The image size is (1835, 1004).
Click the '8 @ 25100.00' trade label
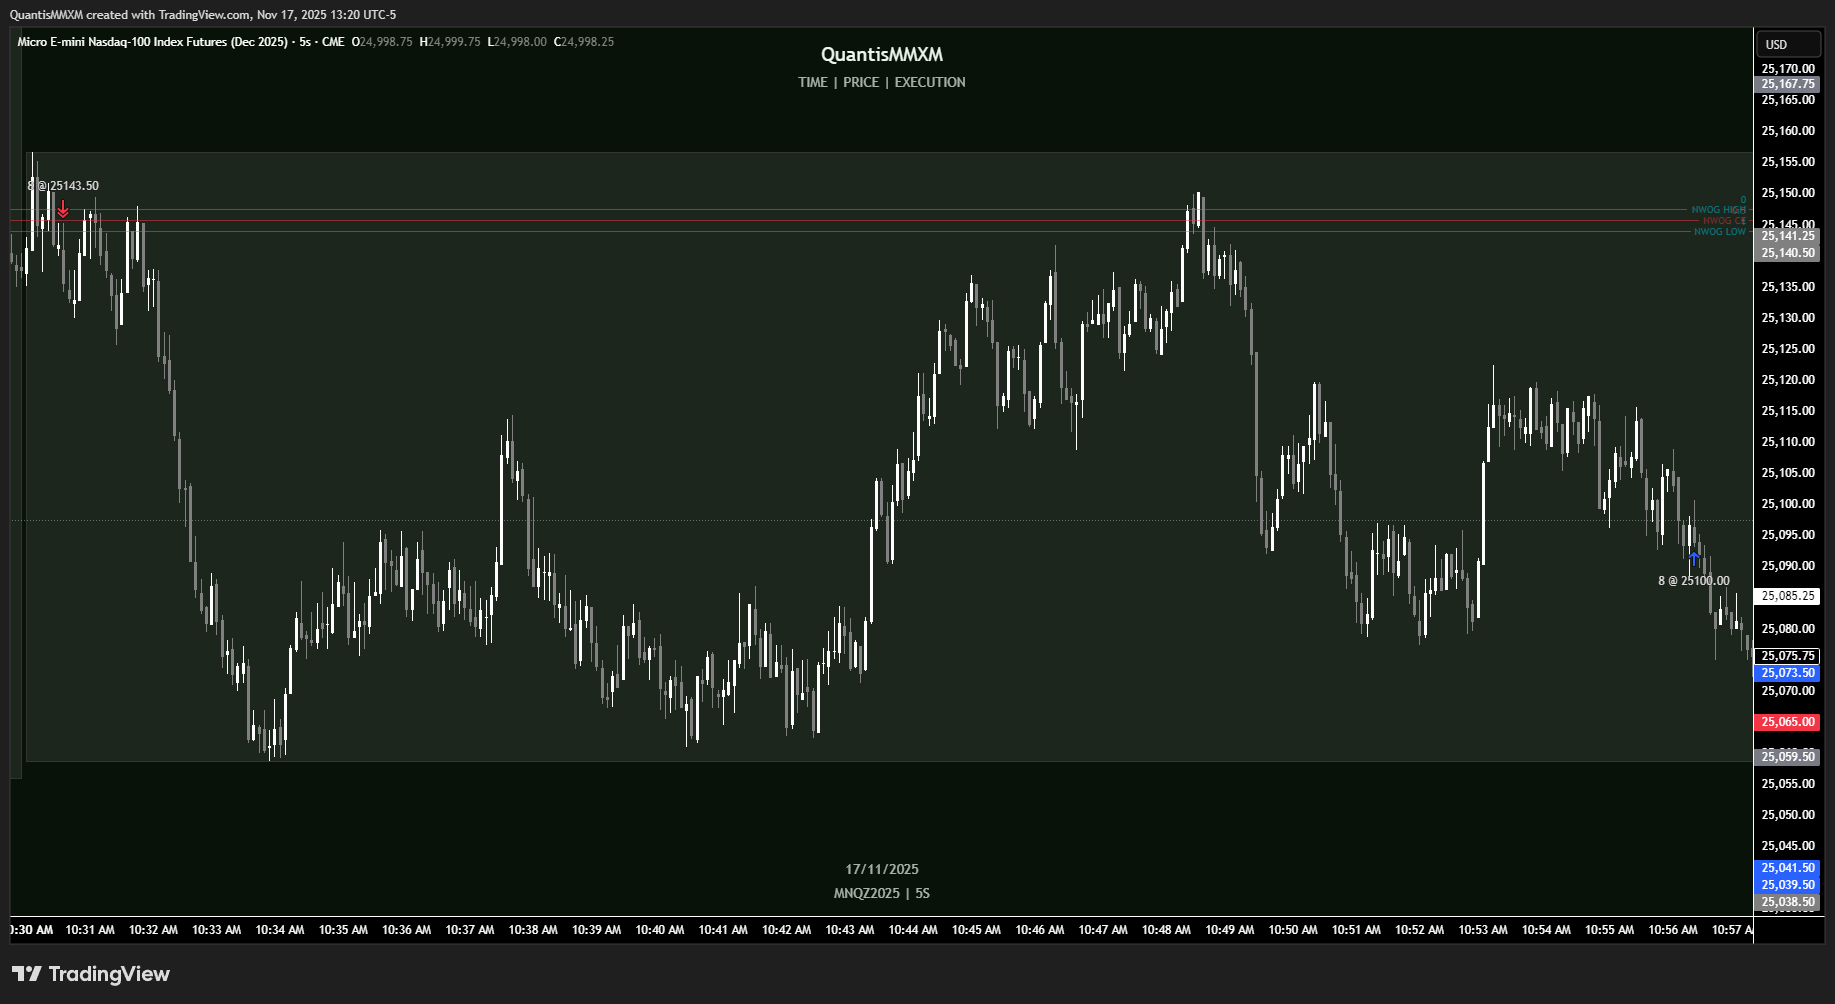[x=1693, y=581]
